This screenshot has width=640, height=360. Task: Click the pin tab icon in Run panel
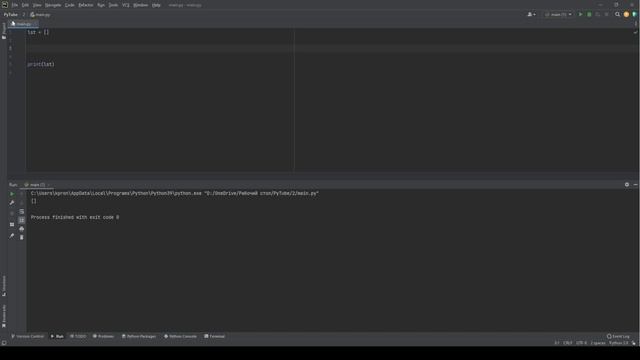(12, 236)
